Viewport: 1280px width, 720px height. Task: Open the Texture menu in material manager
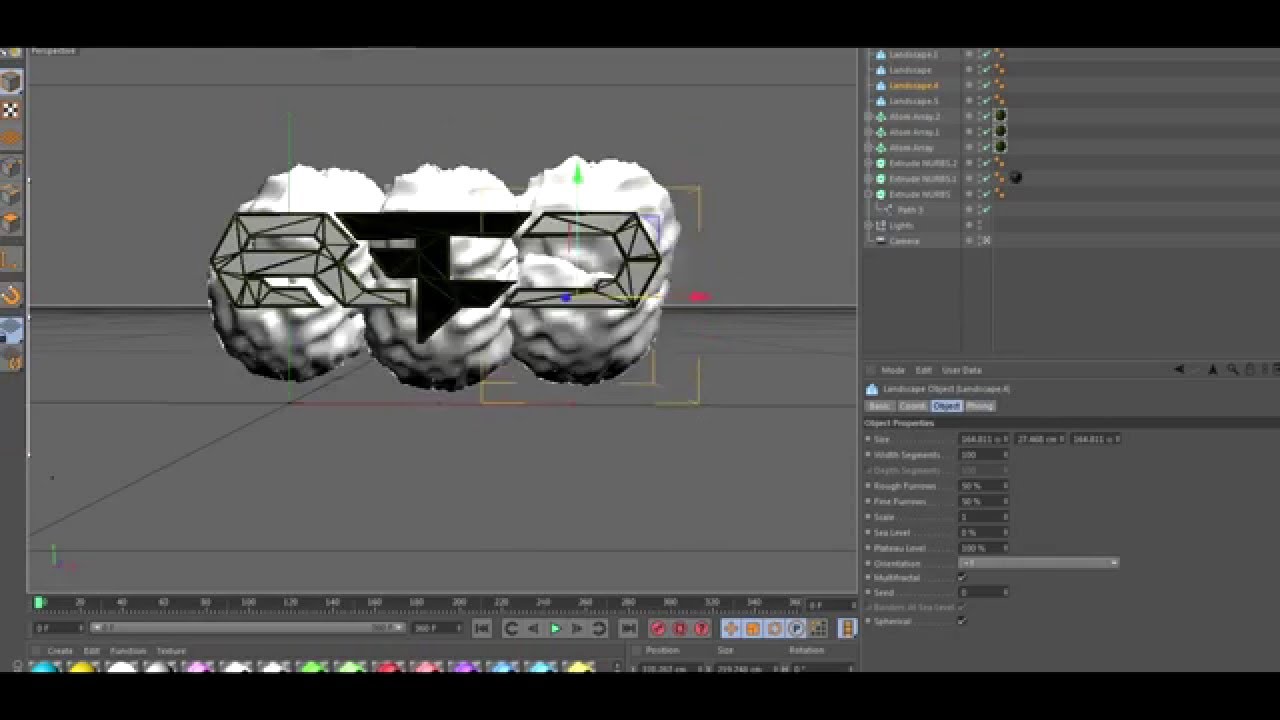[171, 651]
